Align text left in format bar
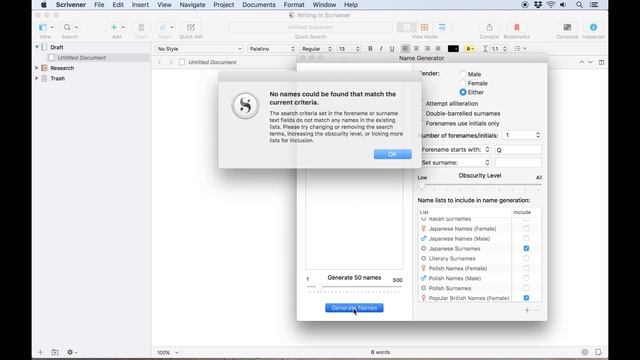This screenshot has width=640, height=360. (405, 49)
